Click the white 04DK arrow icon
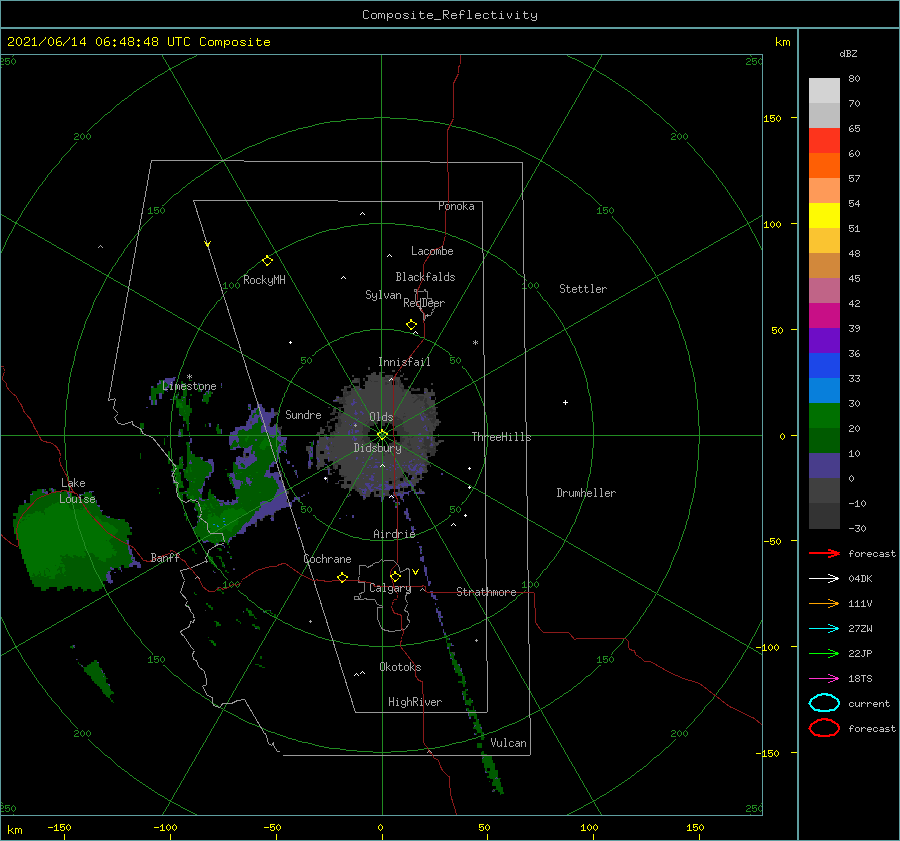Viewport: 900px width, 841px height. [824, 578]
